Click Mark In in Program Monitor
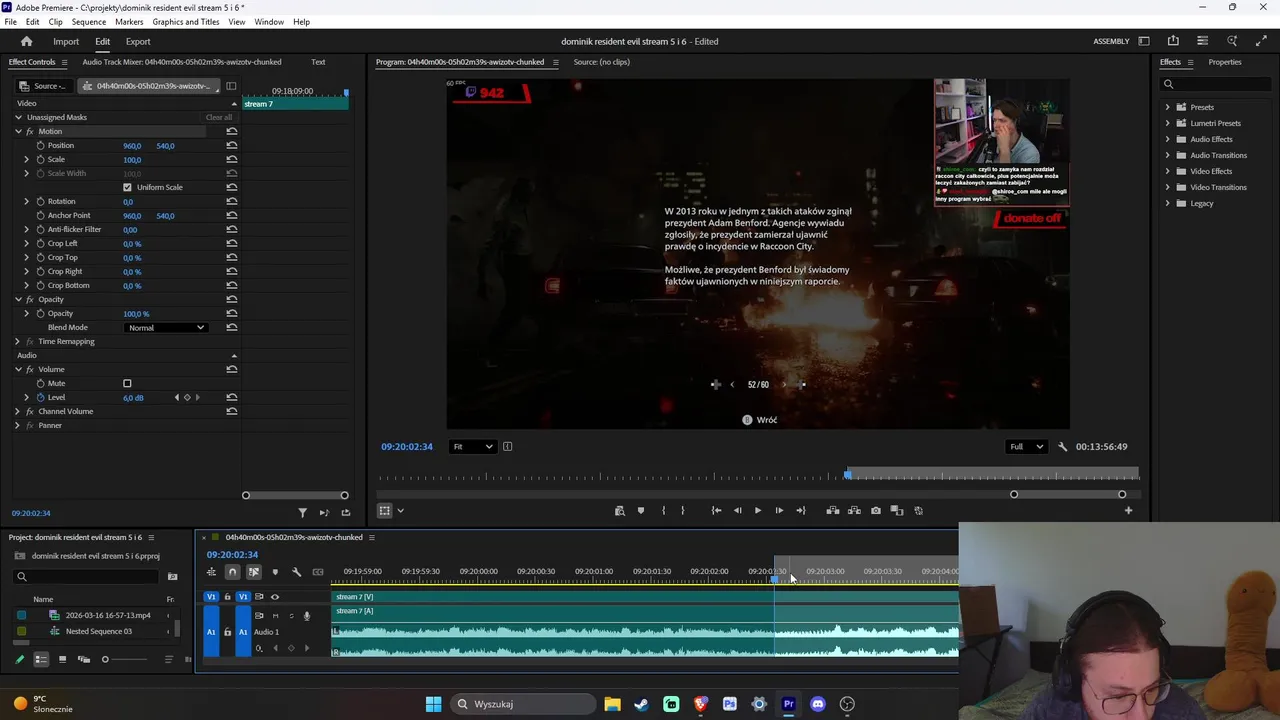Image resolution: width=1280 pixels, height=720 pixels. pos(663,511)
